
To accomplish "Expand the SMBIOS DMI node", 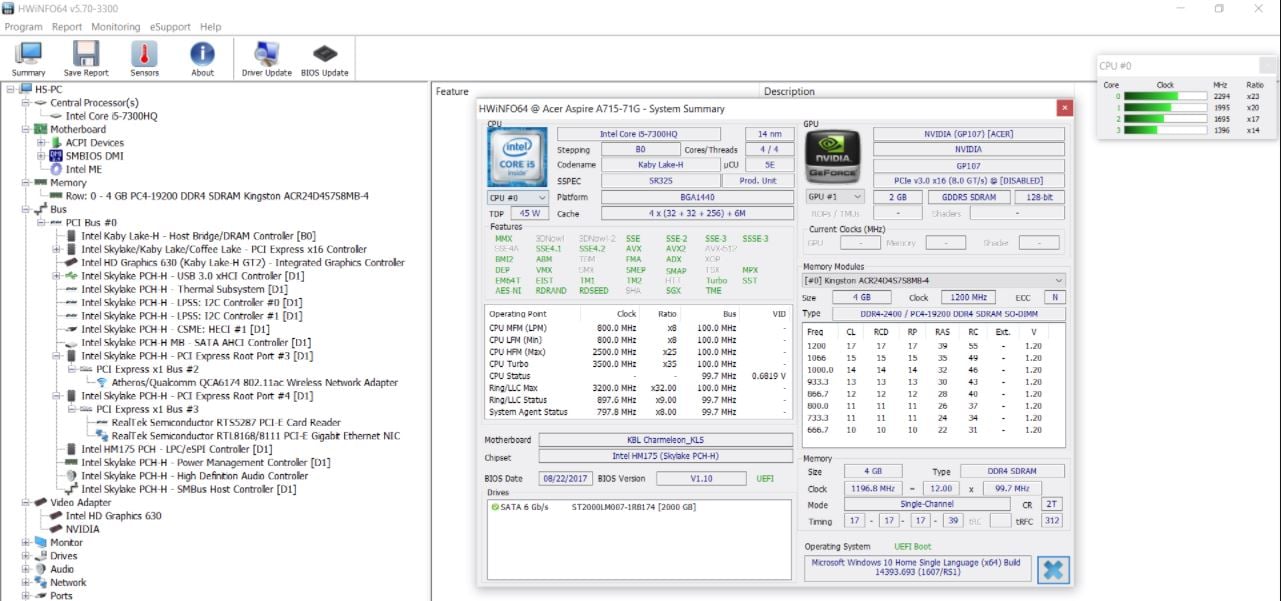I will 42,156.
